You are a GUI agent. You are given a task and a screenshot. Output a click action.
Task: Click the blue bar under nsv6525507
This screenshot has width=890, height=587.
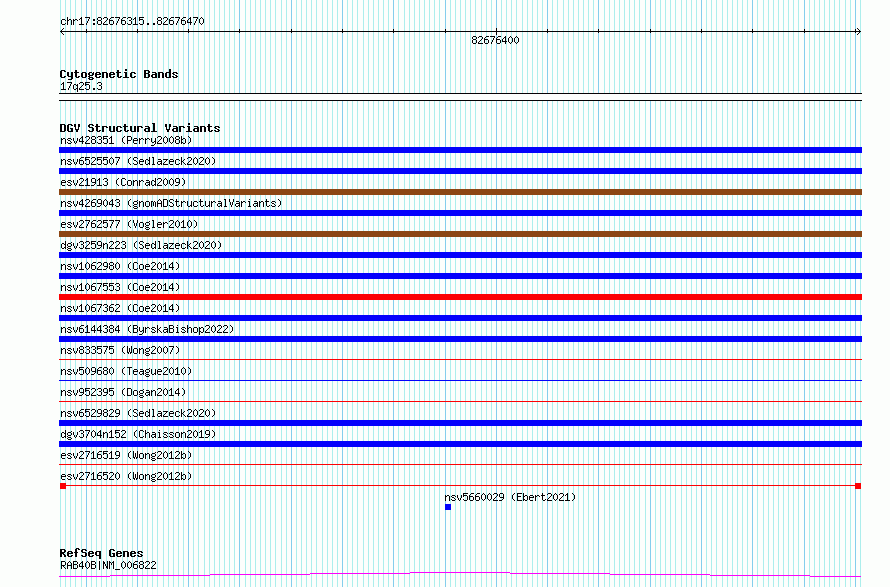point(460,171)
